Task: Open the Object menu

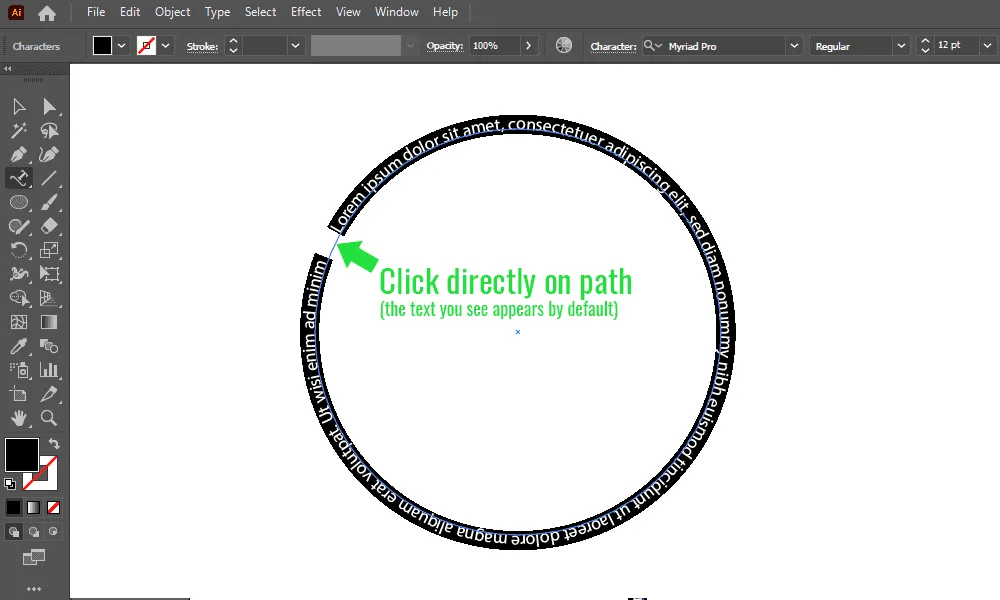Action: [x=172, y=12]
